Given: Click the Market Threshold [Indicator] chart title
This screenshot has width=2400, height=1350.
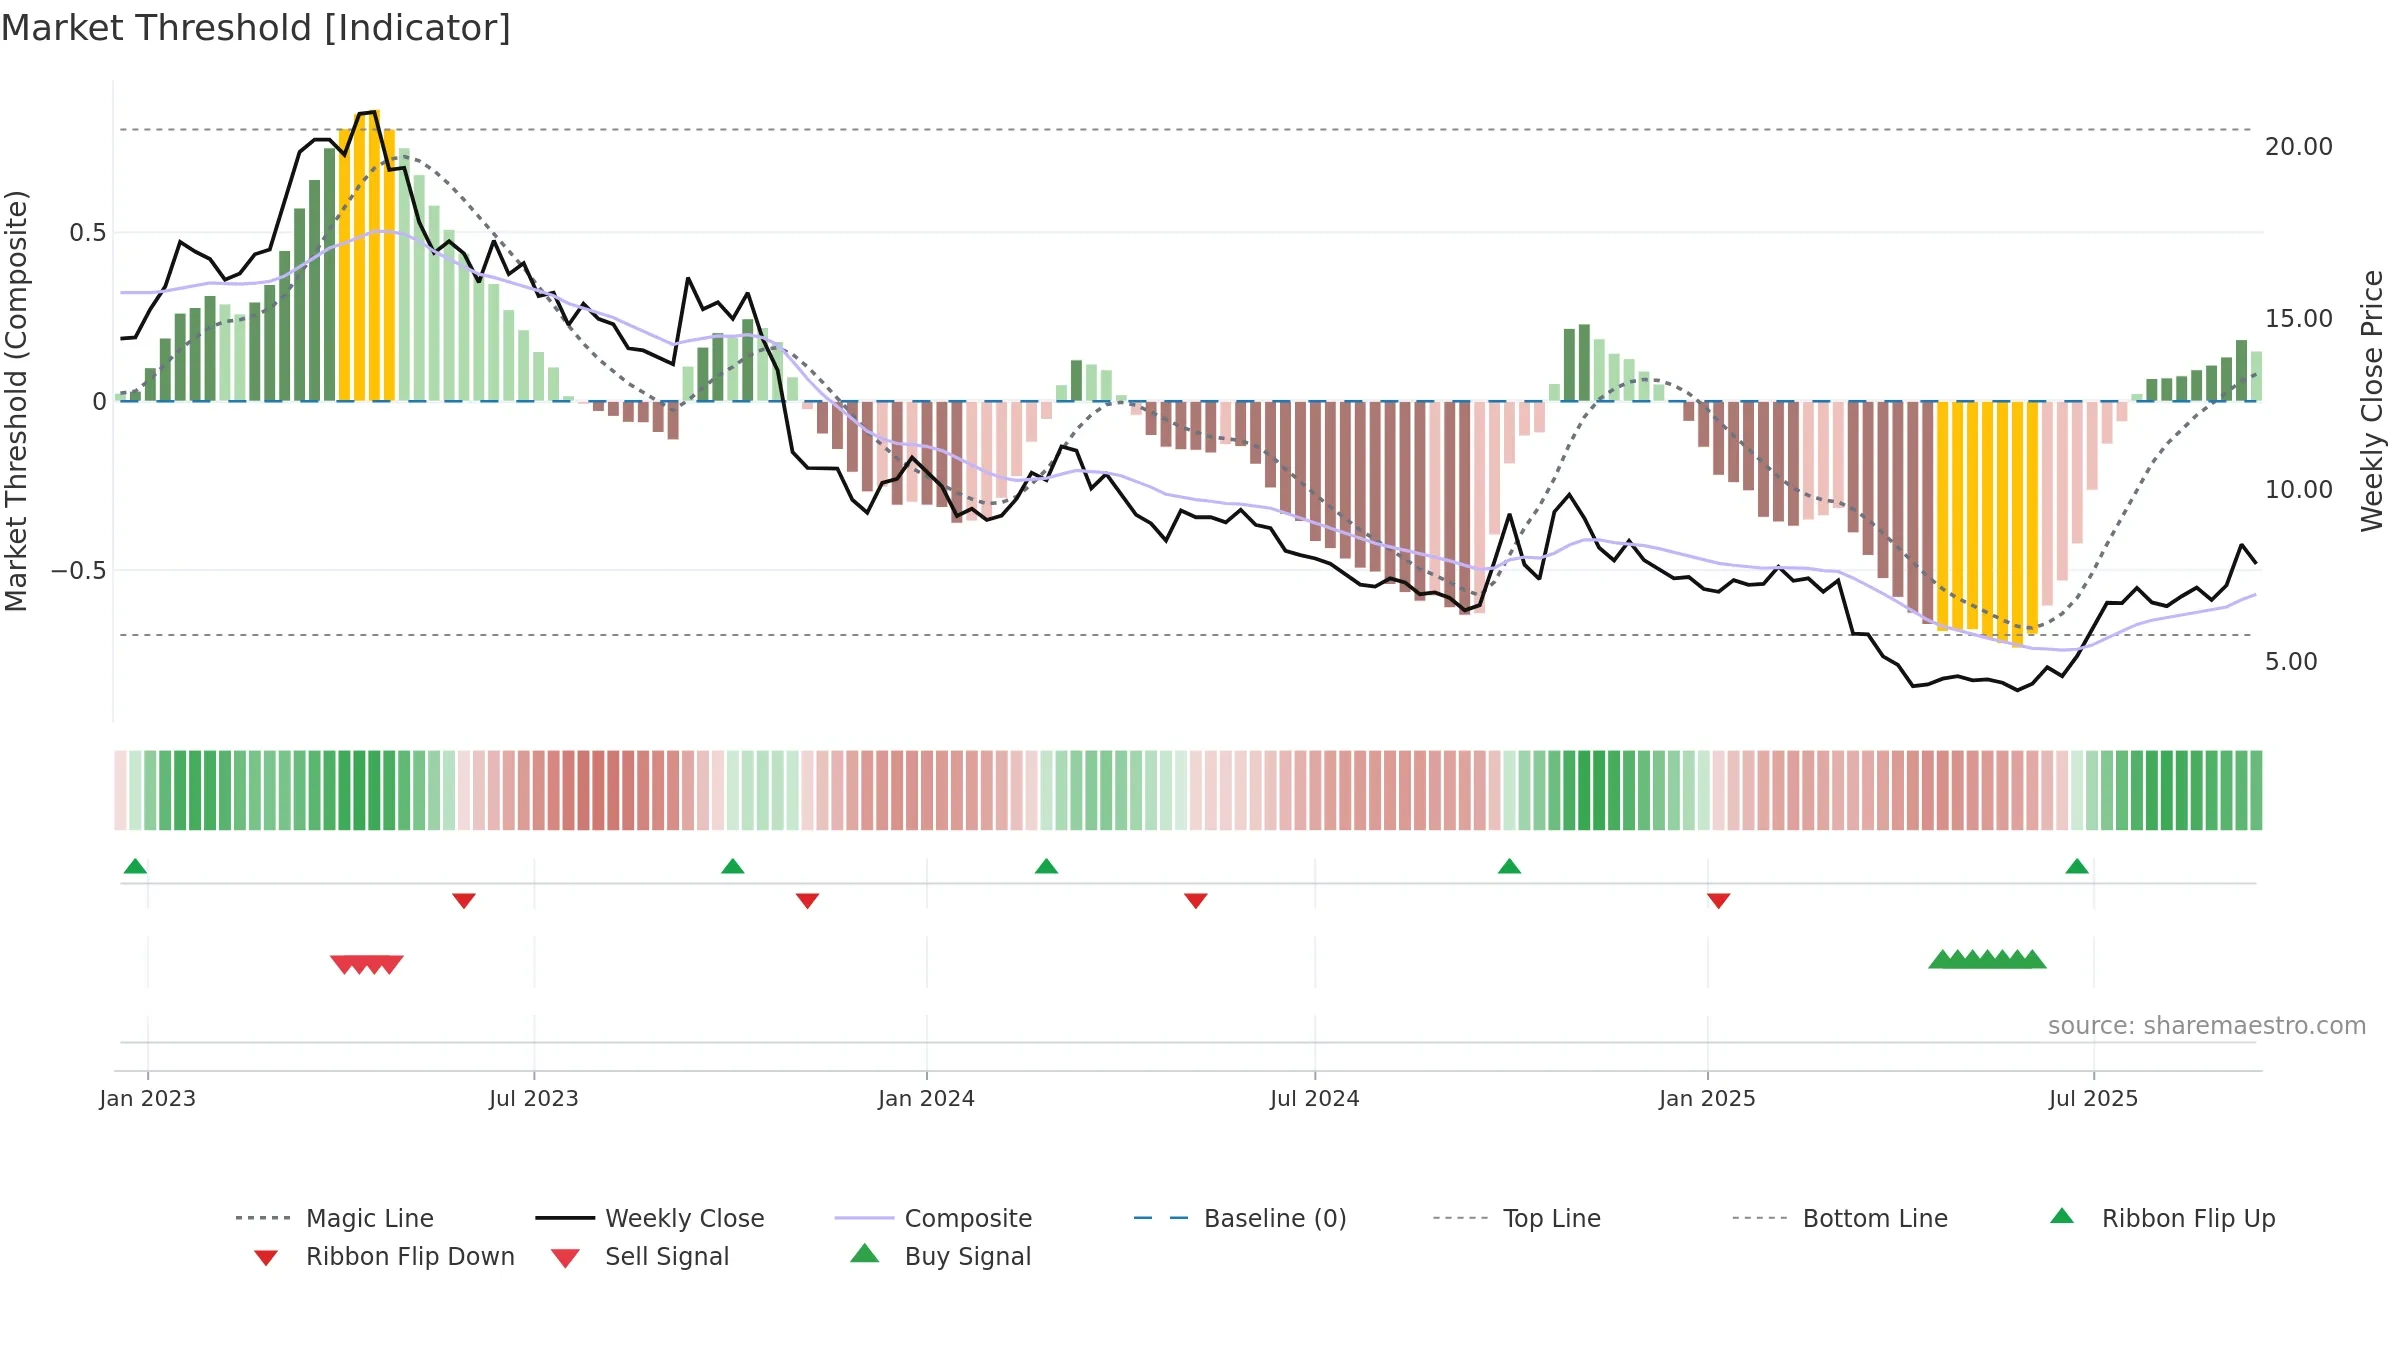Looking at the screenshot, I should 256,28.
